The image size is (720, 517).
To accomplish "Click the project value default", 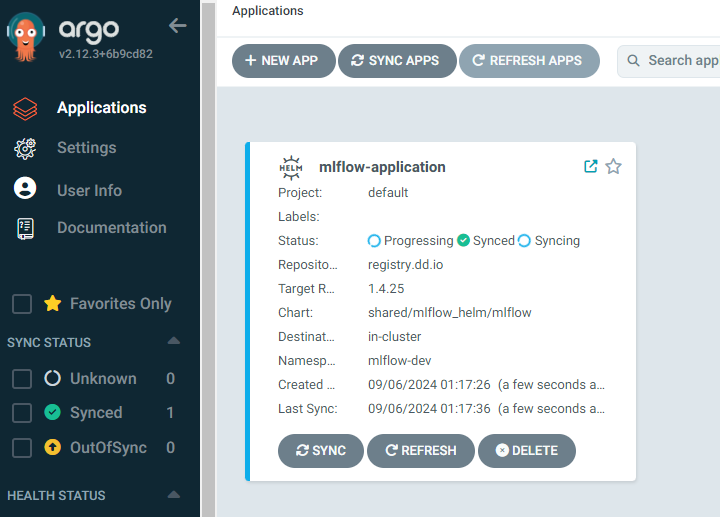I will click(x=388, y=192).
